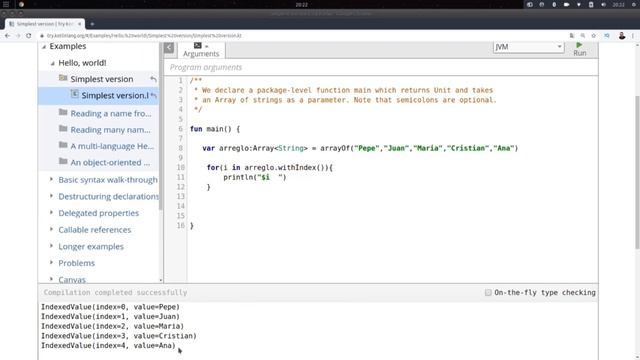This screenshot has width=640, height=360.
Task: Click the browser back button
Action: pos(7,36)
